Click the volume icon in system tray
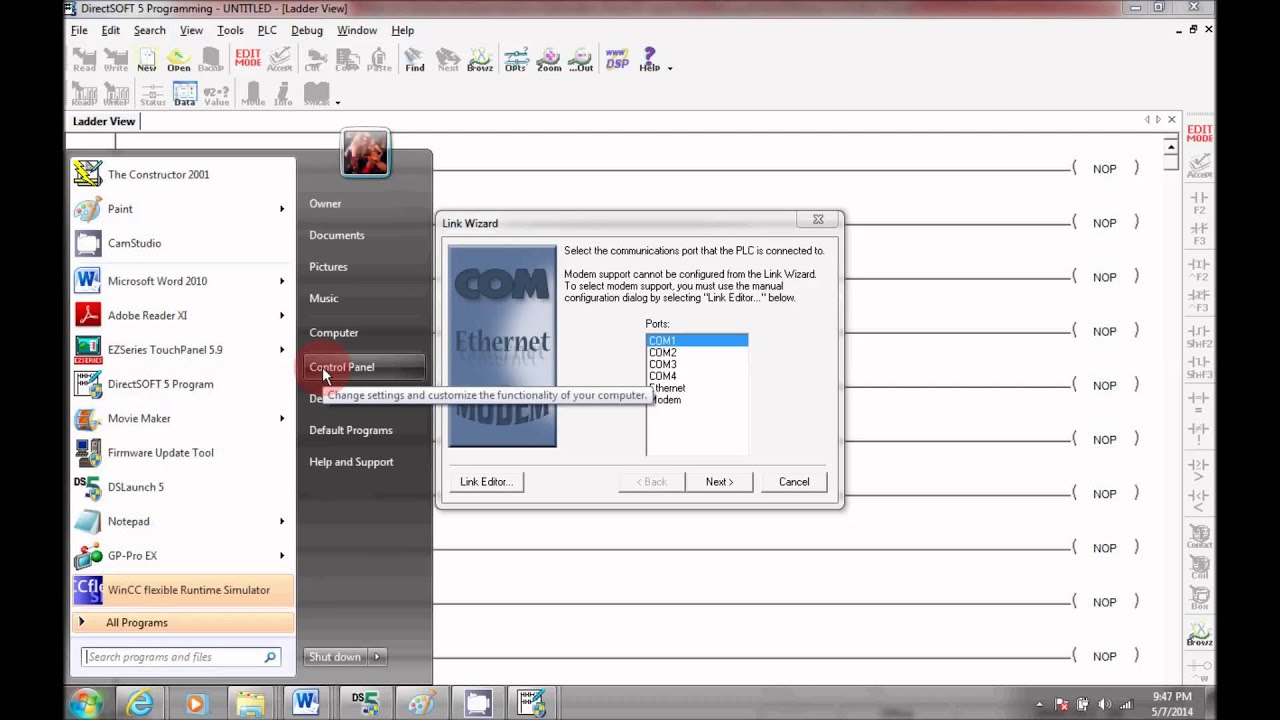Viewport: 1280px width, 720px height. (x=1105, y=704)
